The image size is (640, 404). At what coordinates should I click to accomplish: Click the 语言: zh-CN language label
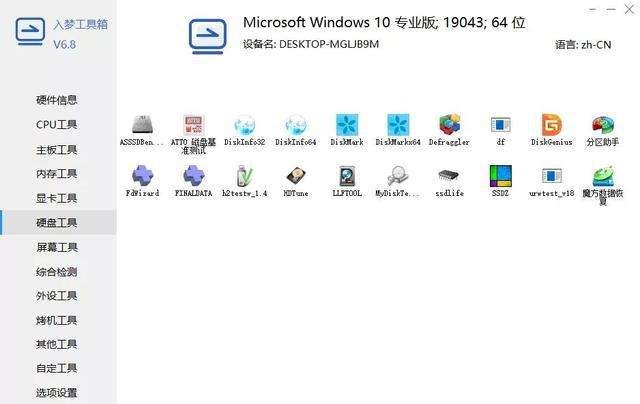[583, 44]
